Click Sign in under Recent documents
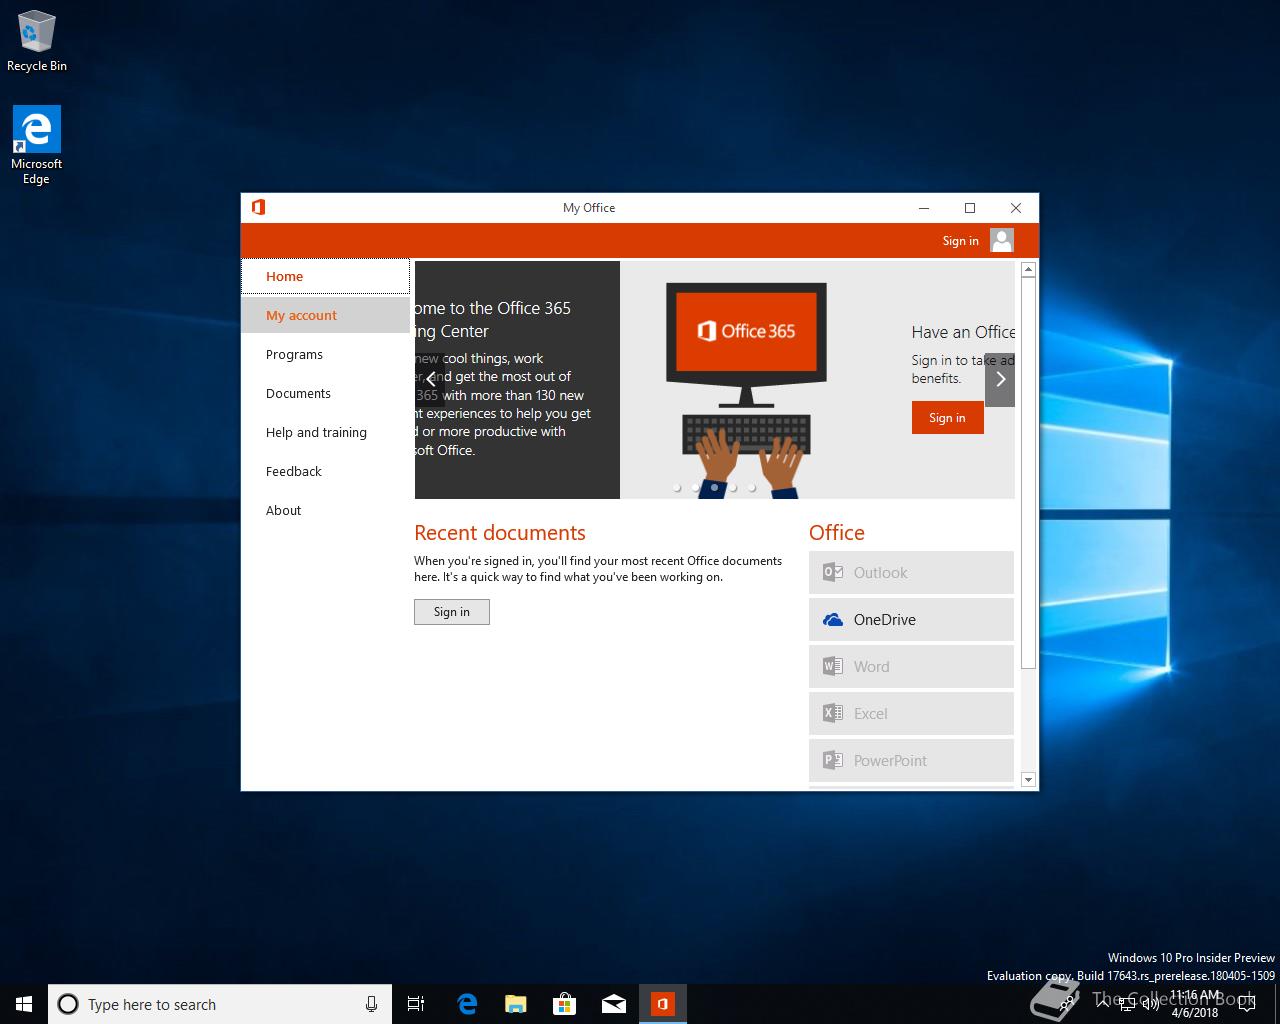1280x1024 pixels. (x=452, y=612)
